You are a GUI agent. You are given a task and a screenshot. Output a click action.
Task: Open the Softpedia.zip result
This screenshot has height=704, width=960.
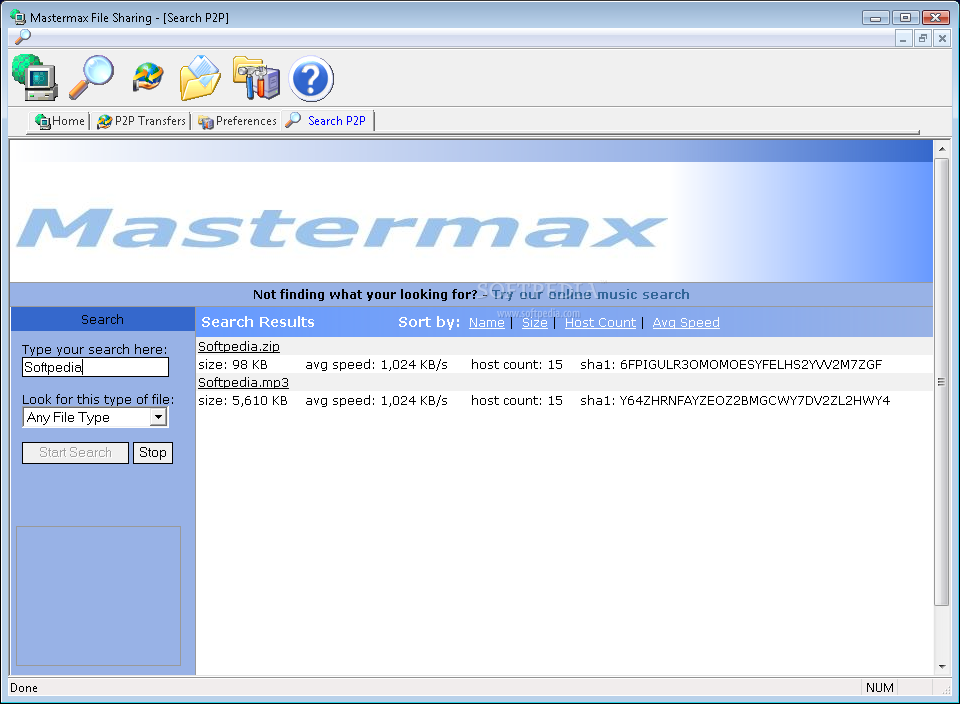coord(239,346)
